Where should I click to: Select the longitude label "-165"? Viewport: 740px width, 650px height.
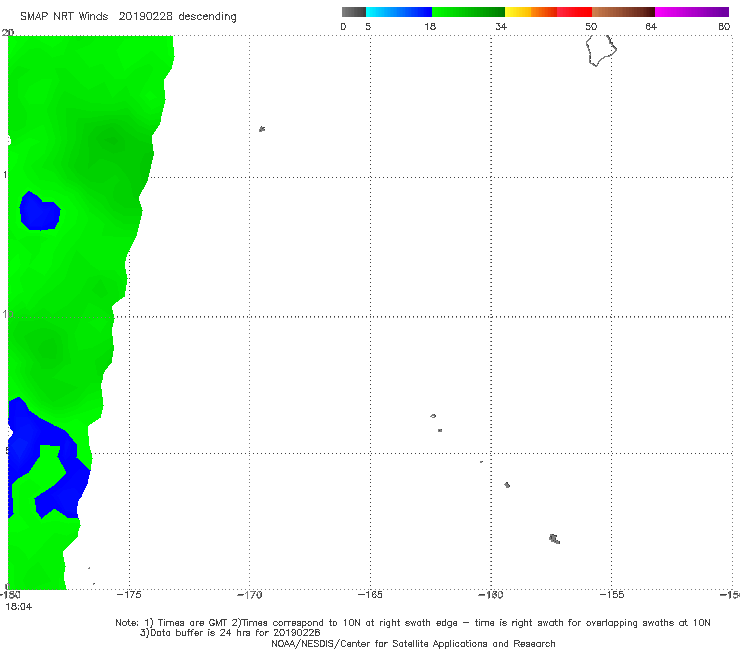point(370,595)
